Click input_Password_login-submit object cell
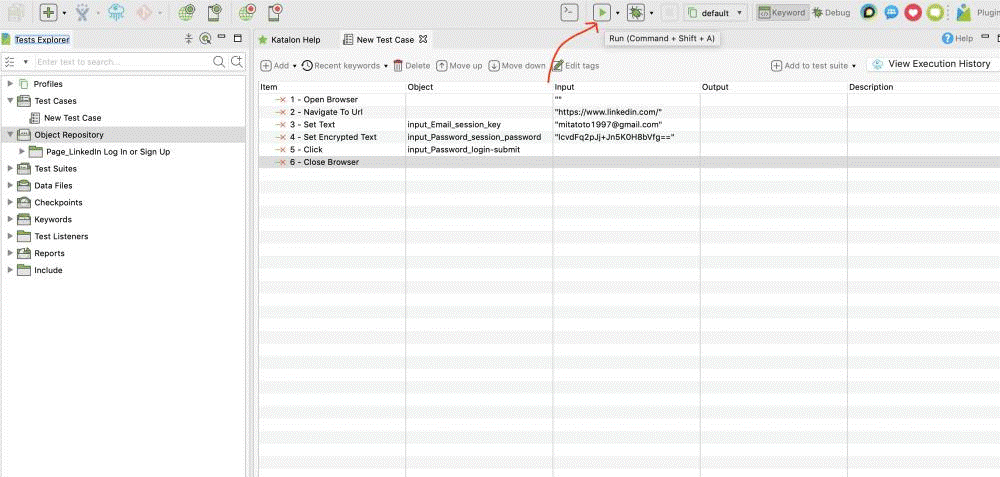 479,149
